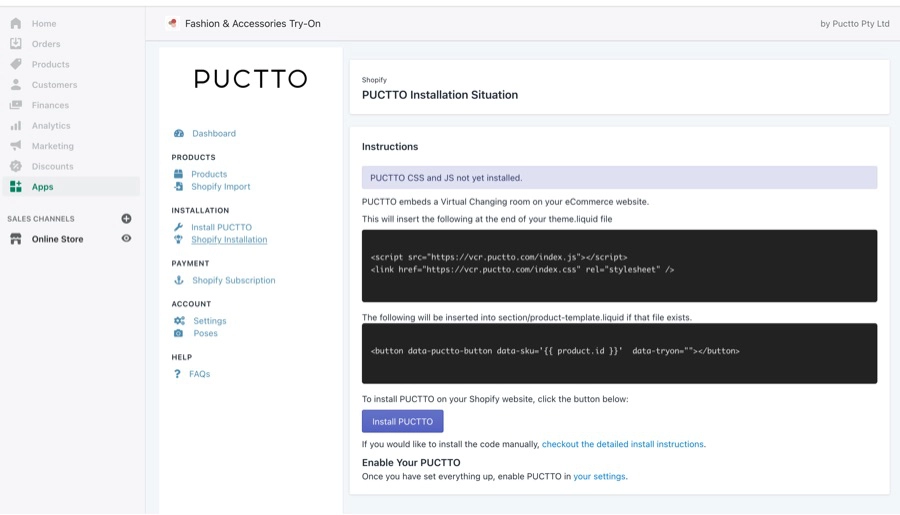Open the Shopify Installation link
This screenshot has height=515, width=900.
(x=229, y=239)
